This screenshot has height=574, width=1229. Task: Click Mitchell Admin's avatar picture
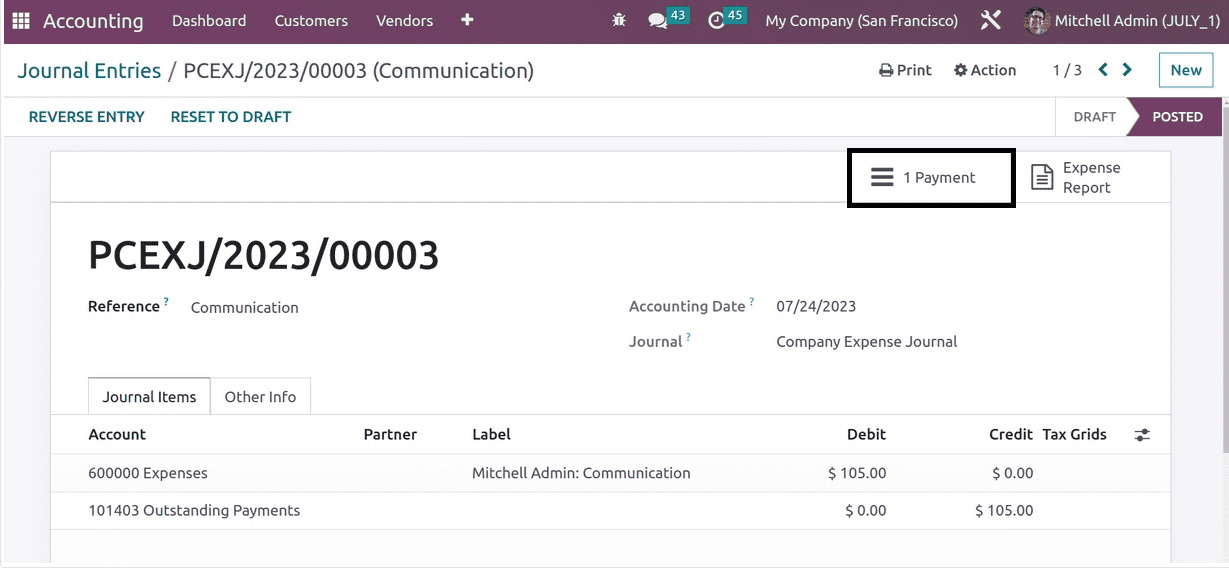pyautogui.click(x=1037, y=21)
